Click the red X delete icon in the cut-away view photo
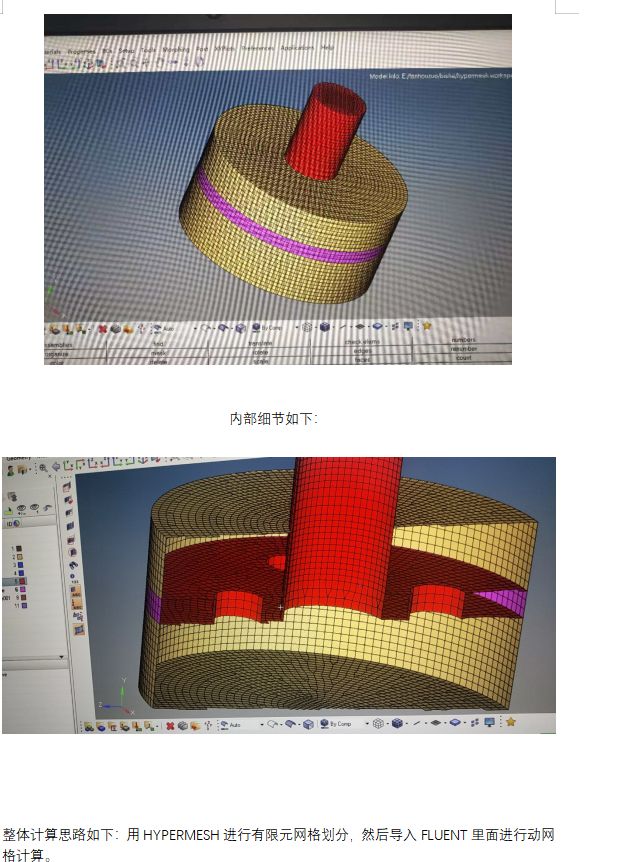This screenshot has width=632, height=862. tap(170, 726)
